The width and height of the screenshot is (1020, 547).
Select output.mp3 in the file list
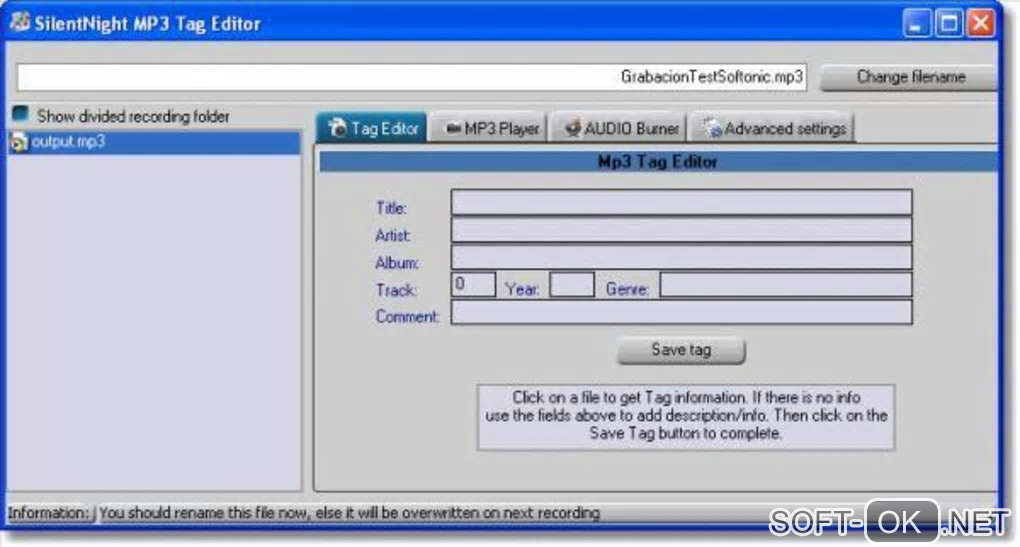[155, 142]
